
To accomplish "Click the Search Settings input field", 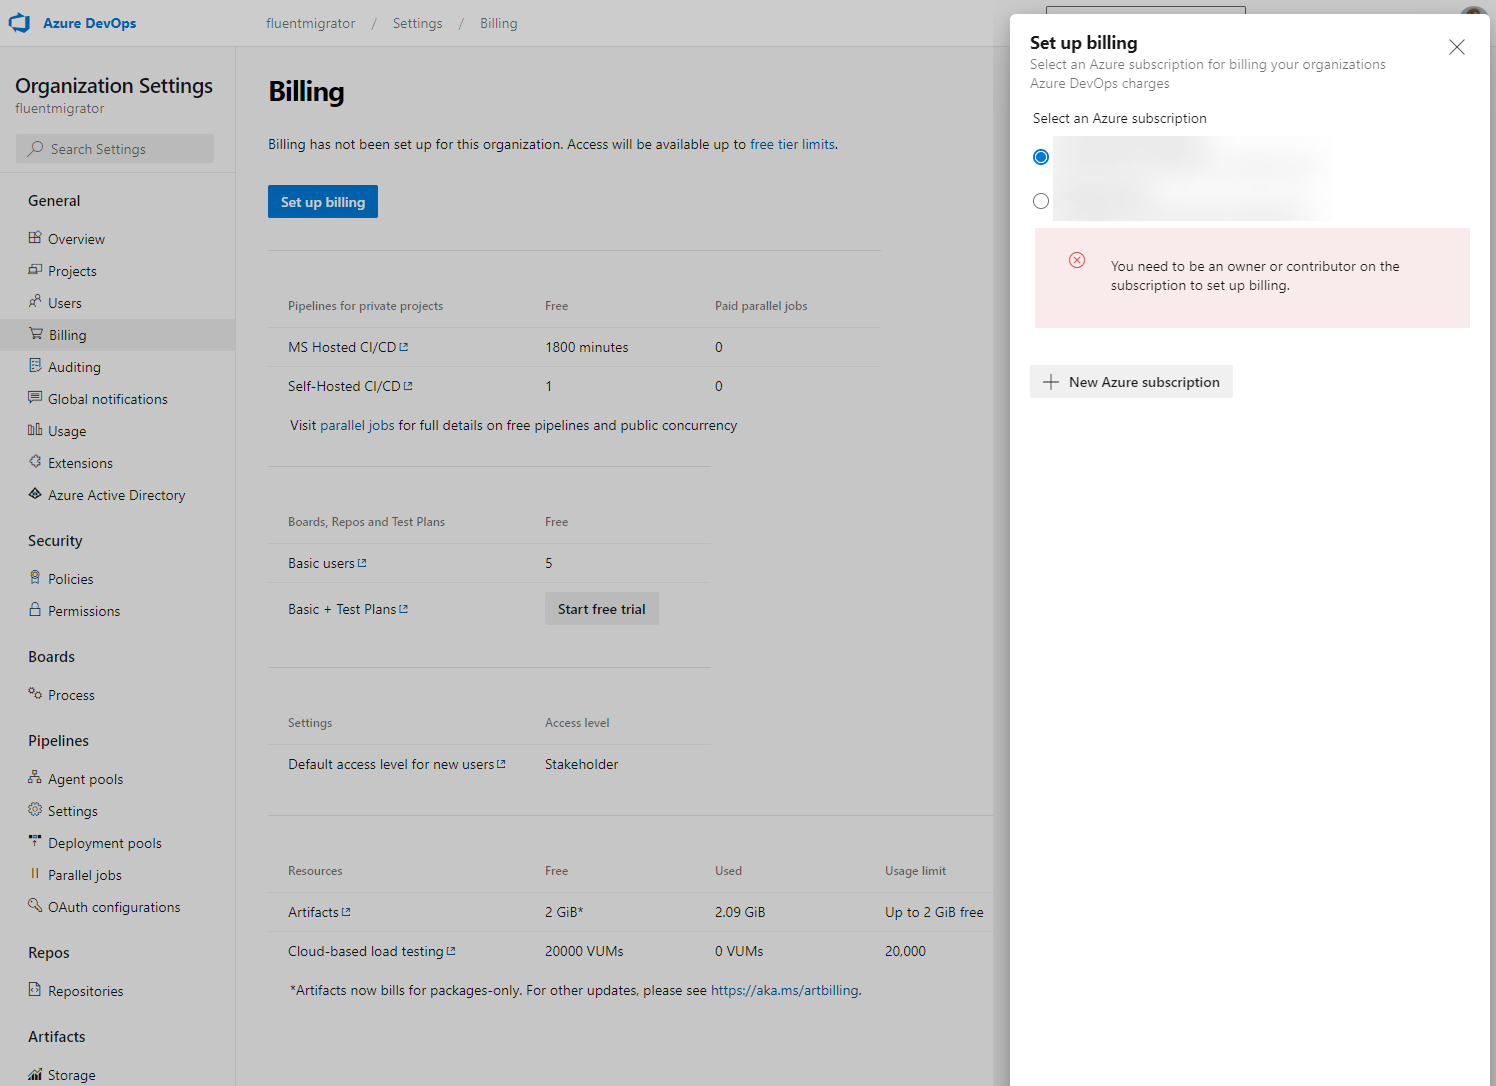I will [x=115, y=148].
